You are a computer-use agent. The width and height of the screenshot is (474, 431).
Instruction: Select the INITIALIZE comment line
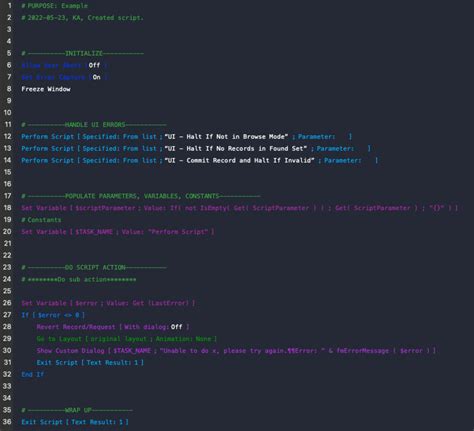[83, 53]
